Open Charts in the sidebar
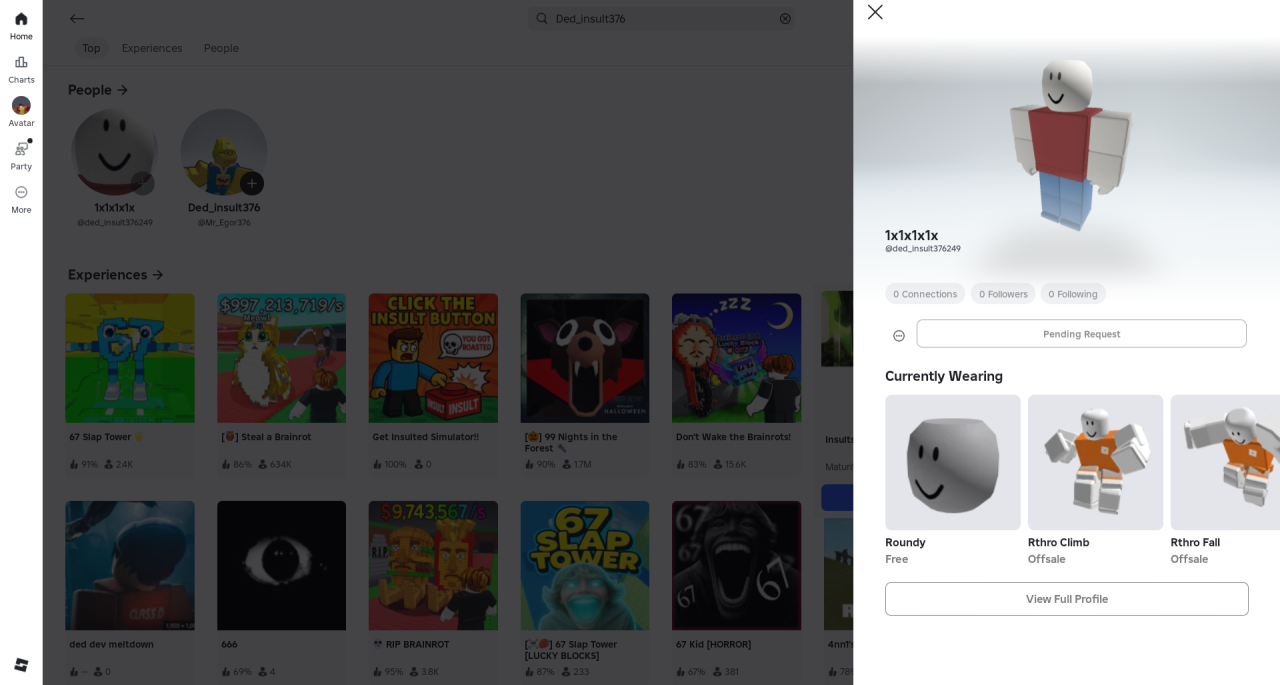Viewport: 1280px width, 685px height. pos(21,68)
